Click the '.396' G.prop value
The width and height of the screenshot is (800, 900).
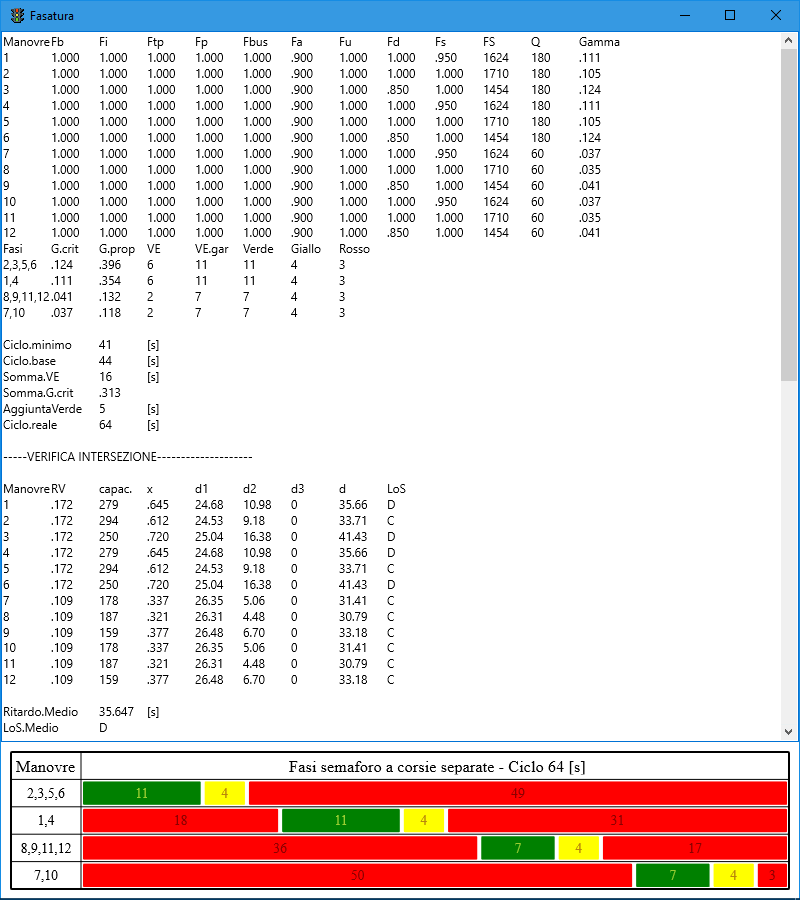point(110,265)
